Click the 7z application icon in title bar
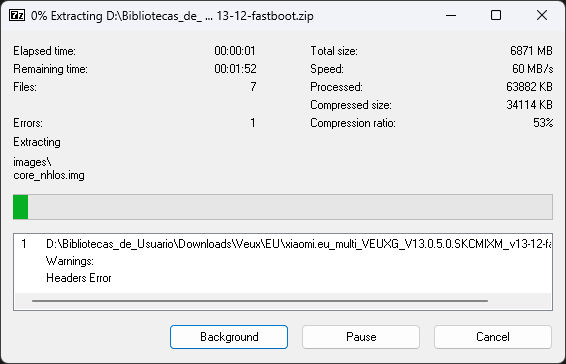Image resolution: width=566 pixels, height=364 pixels. tap(17, 16)
